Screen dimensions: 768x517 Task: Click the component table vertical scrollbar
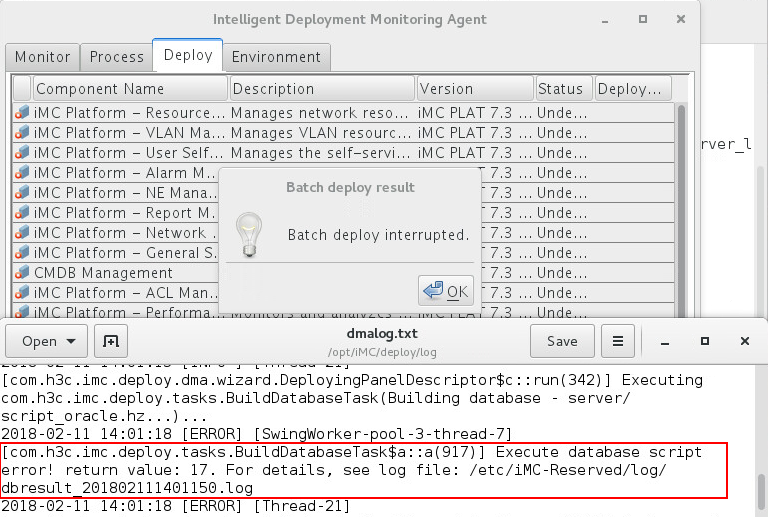pyautogui.click(x=681, y=211)
